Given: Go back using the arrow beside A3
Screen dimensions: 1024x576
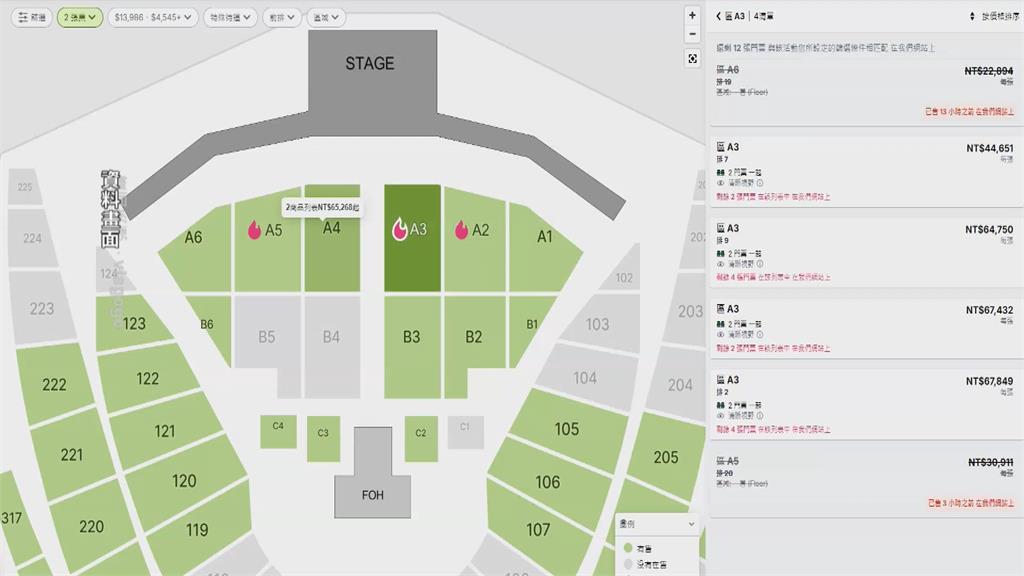Looking at the screenshot, I should (718, 16).
